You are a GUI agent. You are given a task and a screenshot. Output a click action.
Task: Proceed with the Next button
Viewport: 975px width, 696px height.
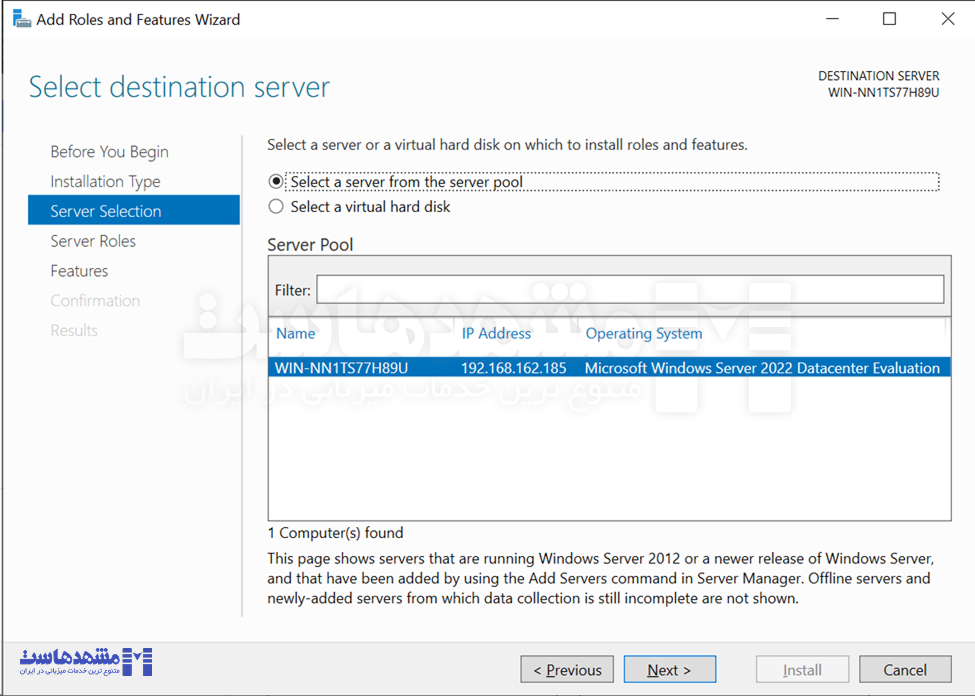pos(670,670)
